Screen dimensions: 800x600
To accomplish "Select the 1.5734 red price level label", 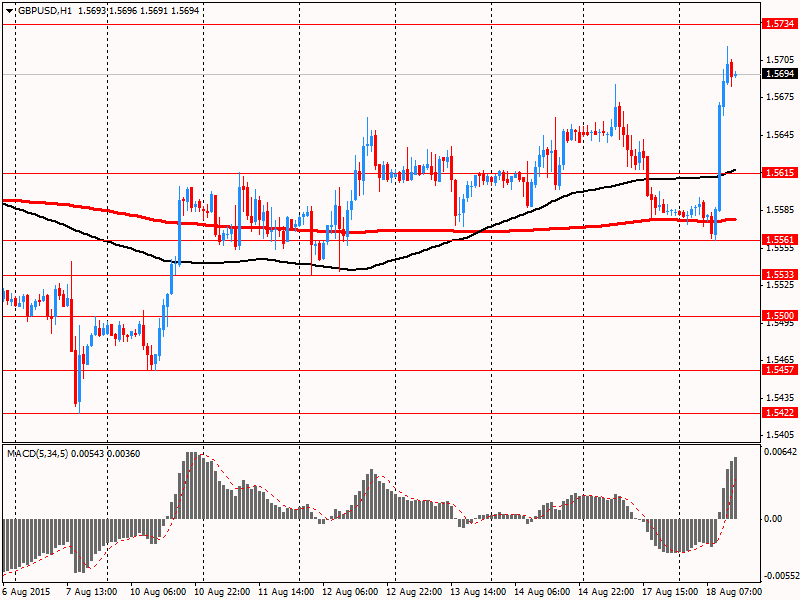I will 778,23.
